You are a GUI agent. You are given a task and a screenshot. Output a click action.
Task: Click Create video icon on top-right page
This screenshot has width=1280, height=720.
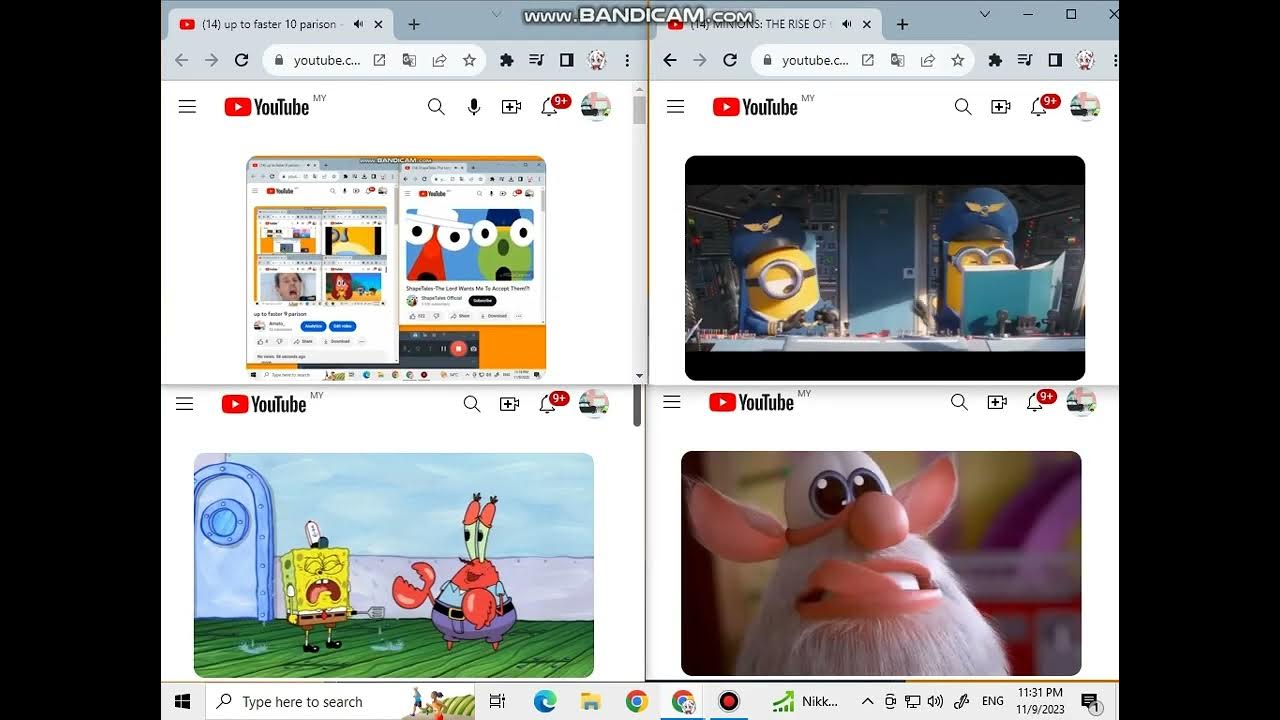pos(1000,107)
